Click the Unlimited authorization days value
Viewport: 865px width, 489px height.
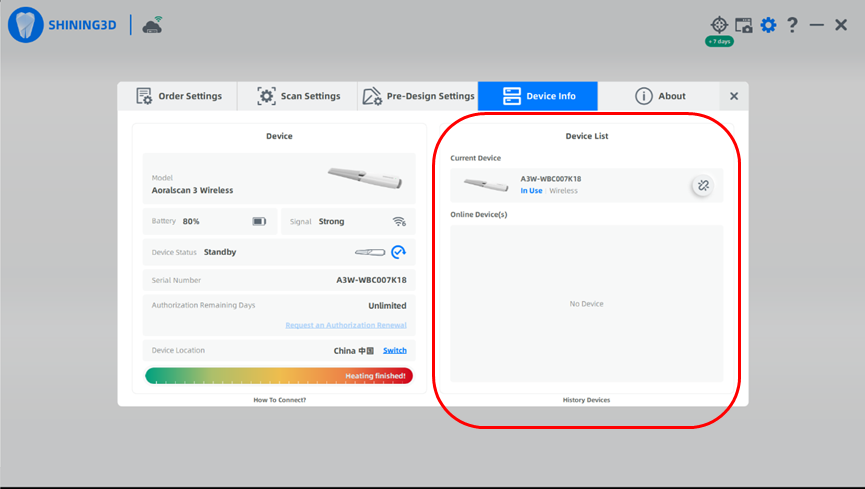pyautogui.click(x=387, y=306)
